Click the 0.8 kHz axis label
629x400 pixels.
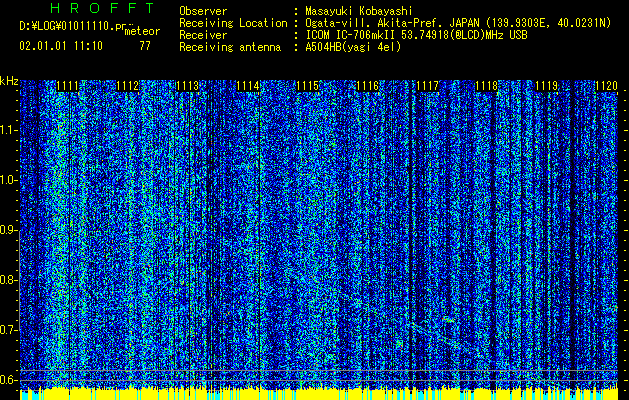(x=9, y=280)
